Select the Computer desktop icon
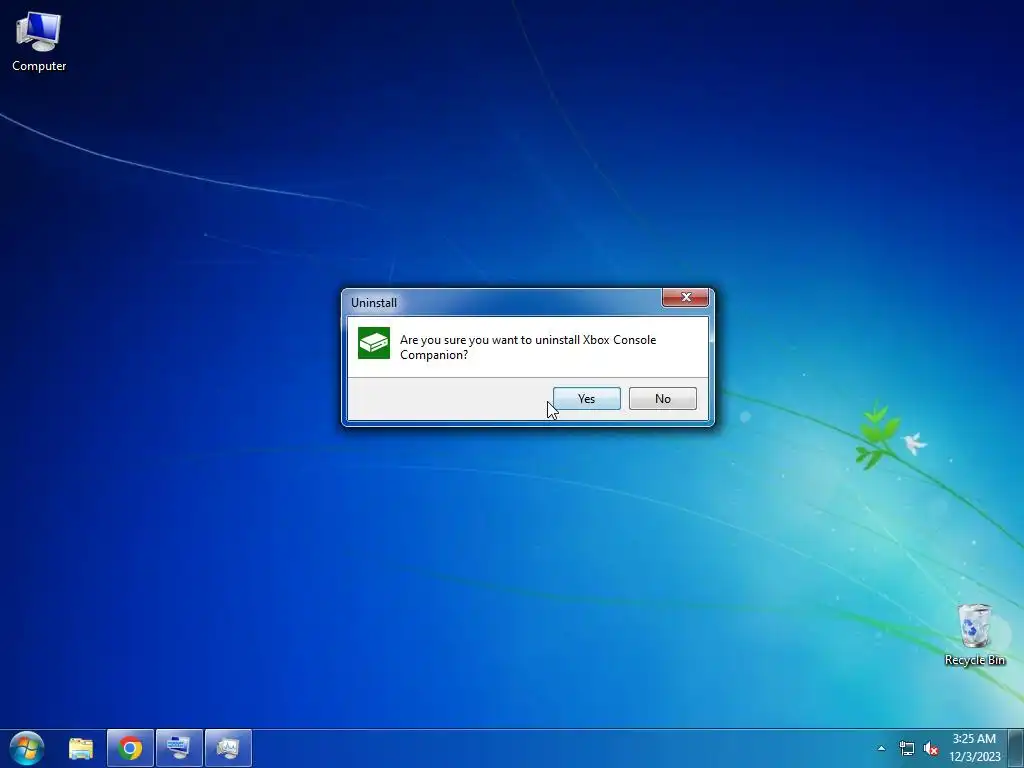1024x768 pixels. [39, 40]
